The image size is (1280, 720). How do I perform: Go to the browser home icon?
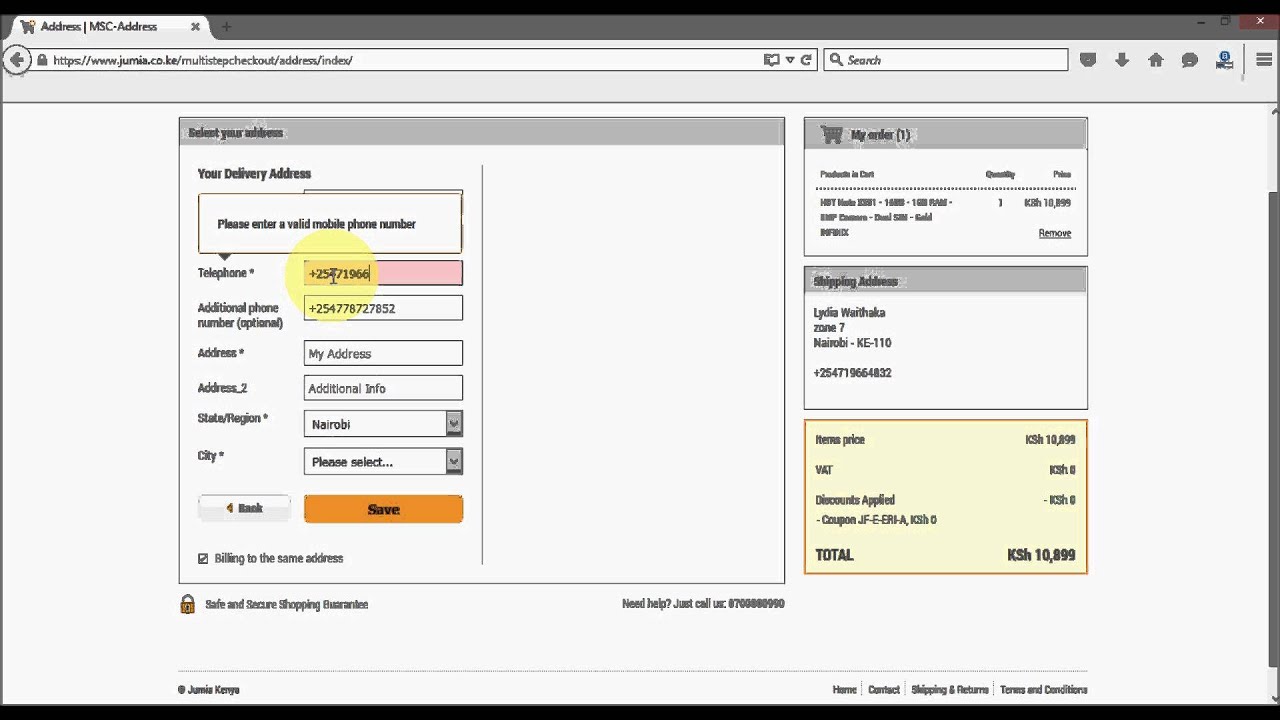click(1156, 60)
